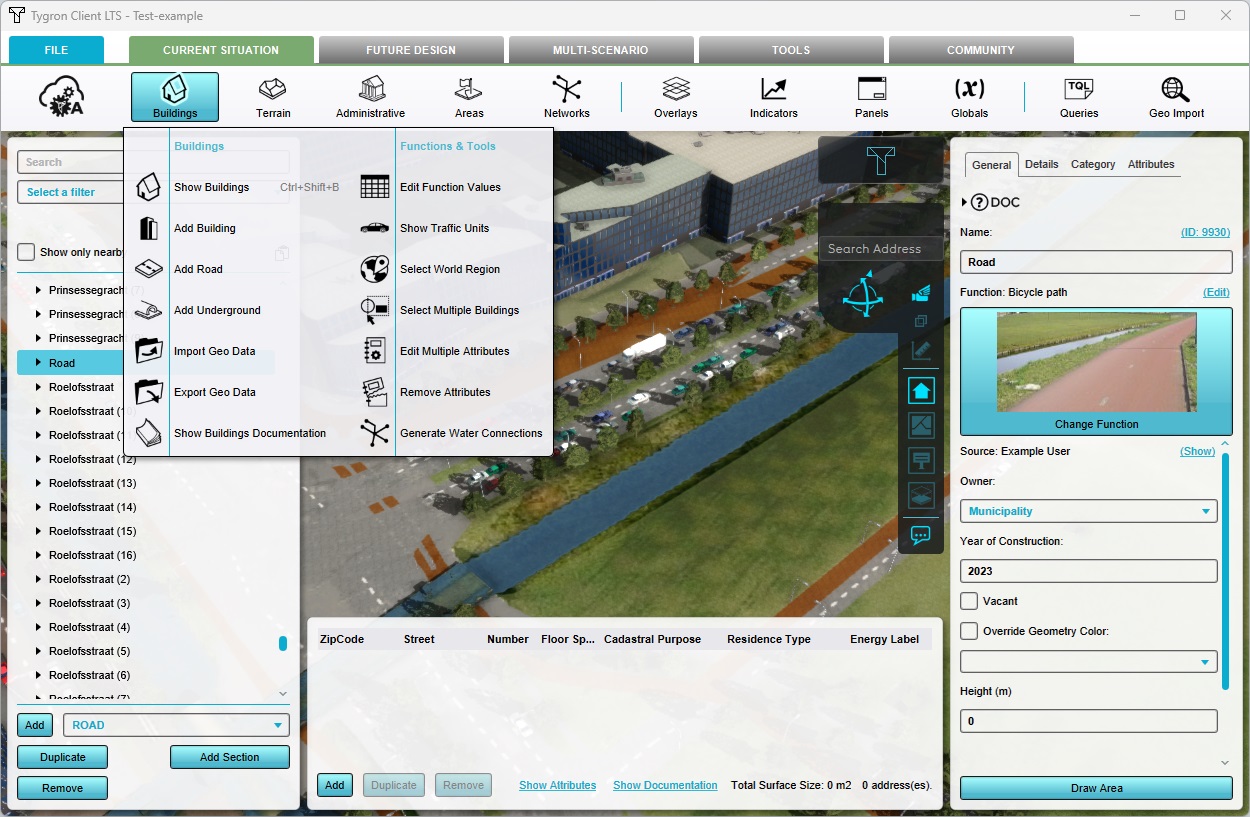Click the Year of Construction field

1088,571
